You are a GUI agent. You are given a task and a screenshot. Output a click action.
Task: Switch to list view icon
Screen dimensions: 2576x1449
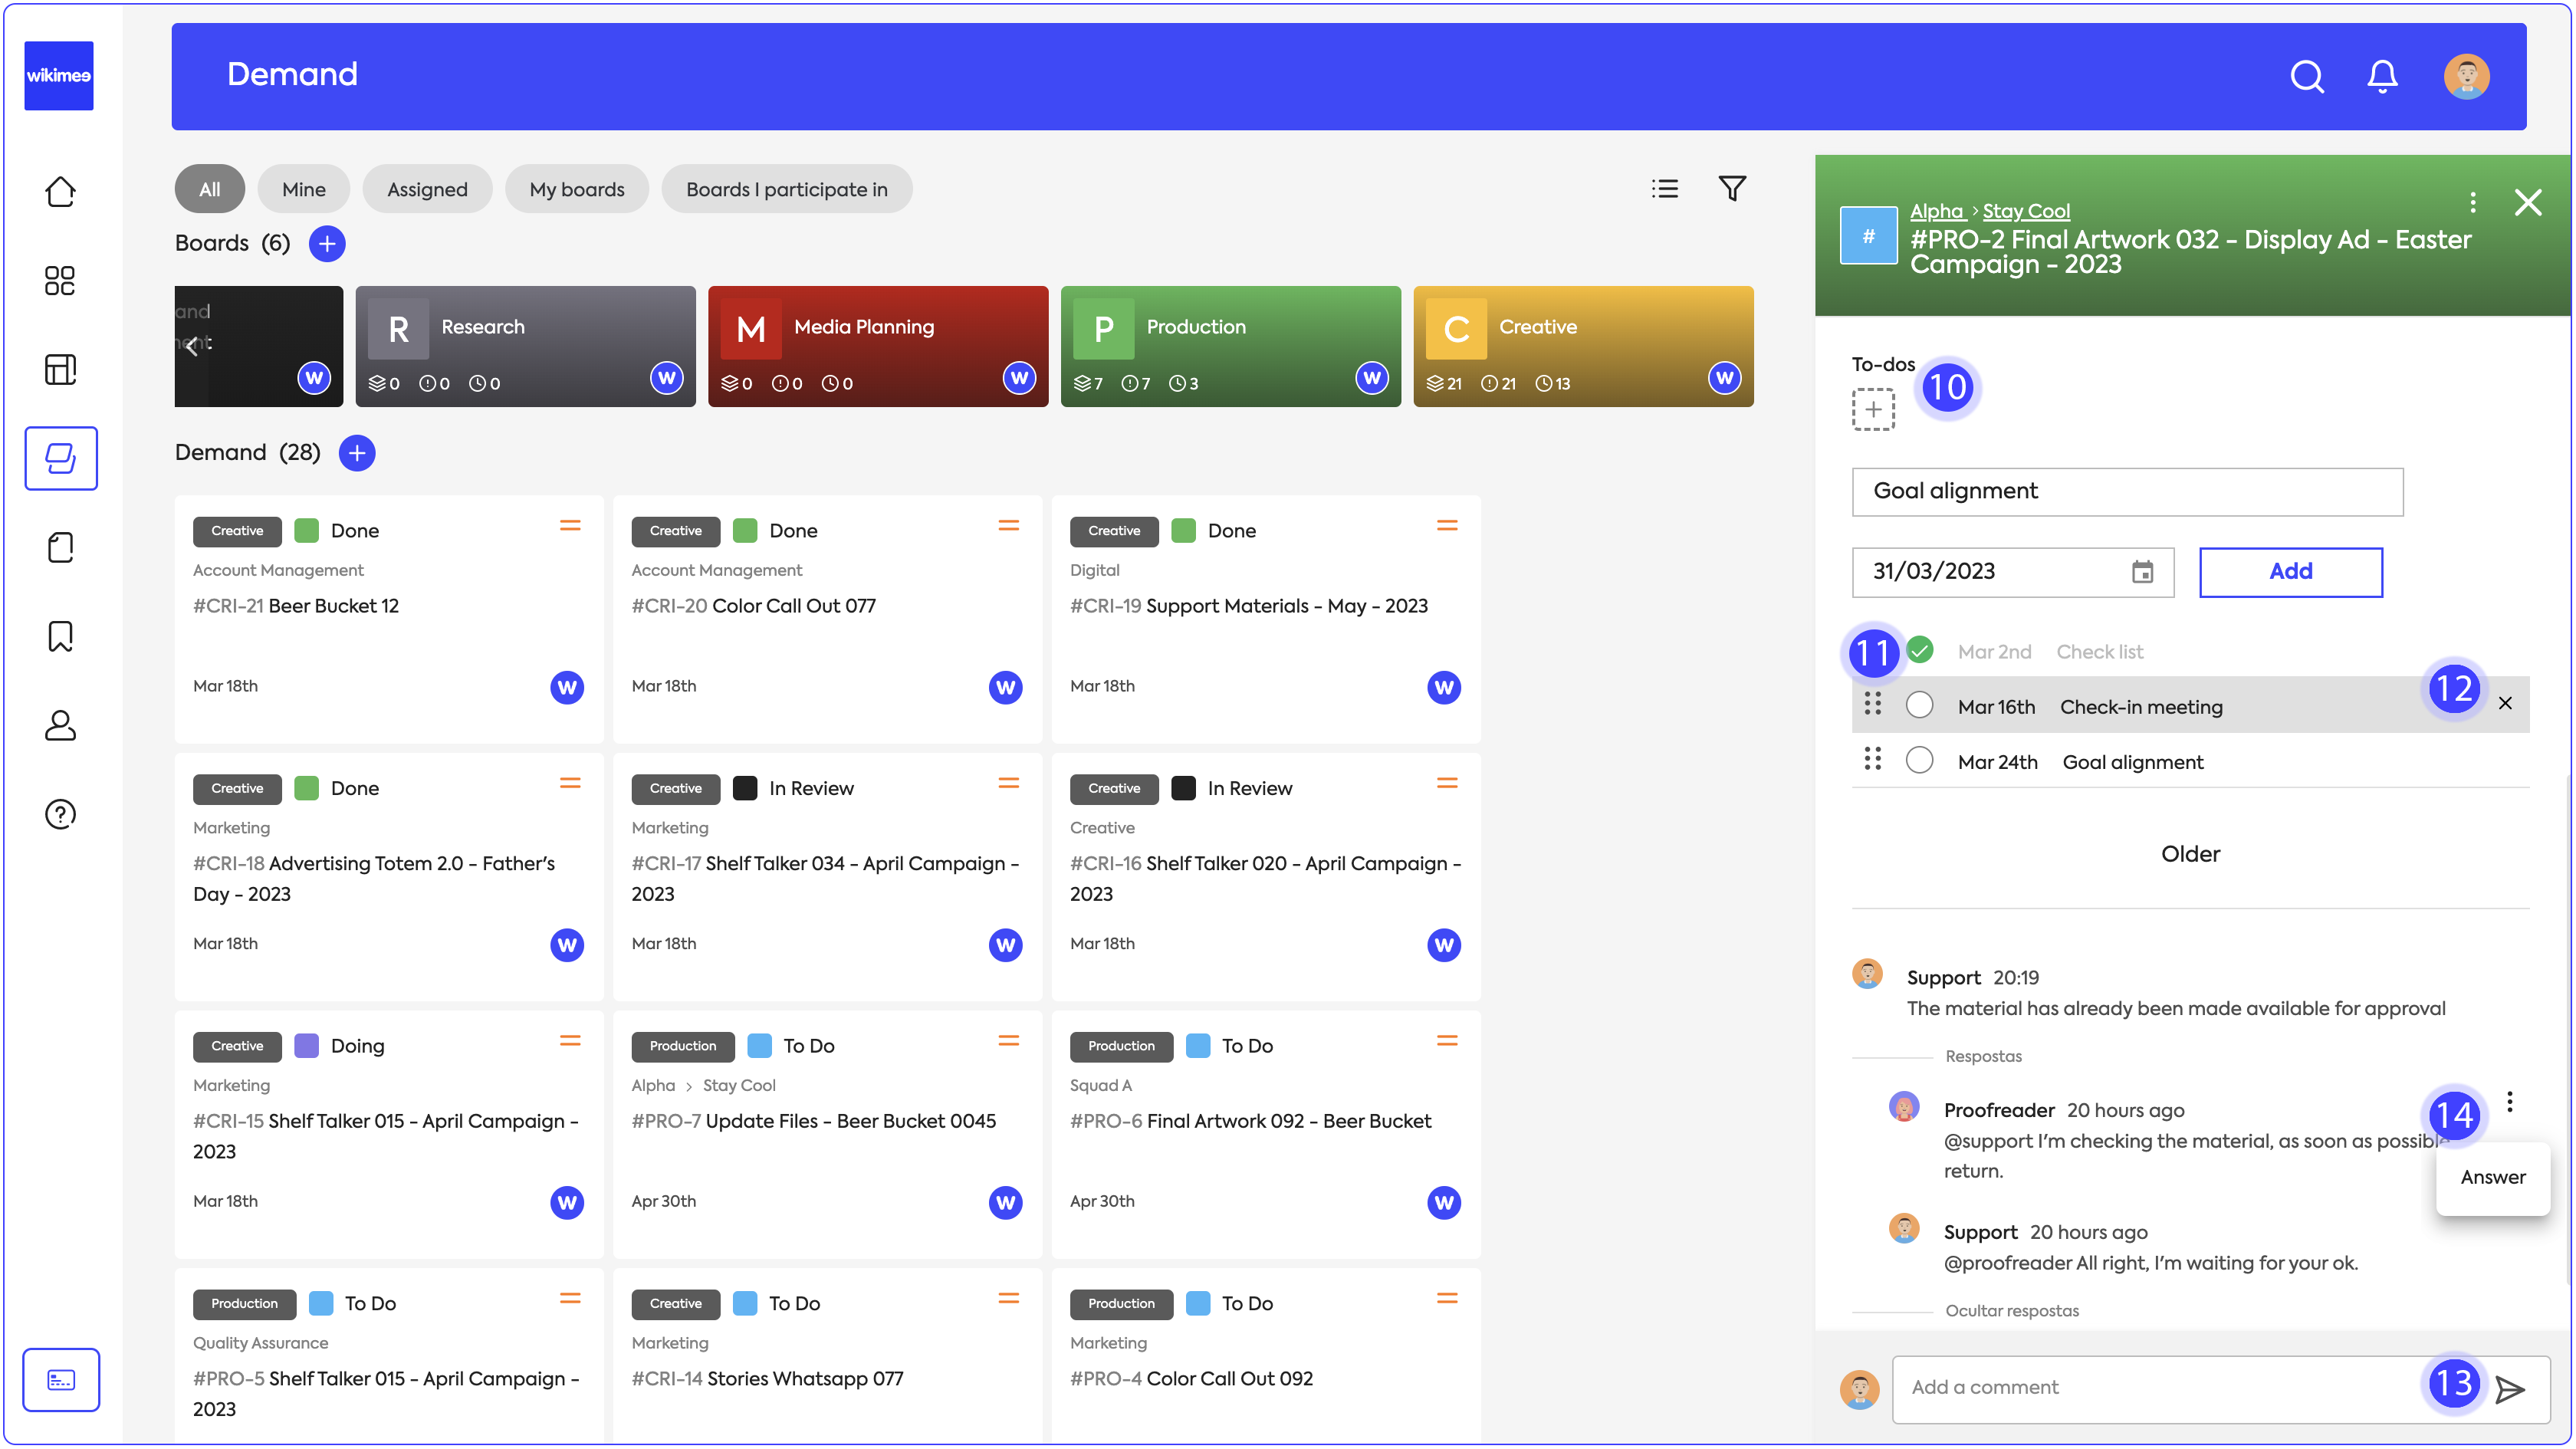[x=1664, y=188]
